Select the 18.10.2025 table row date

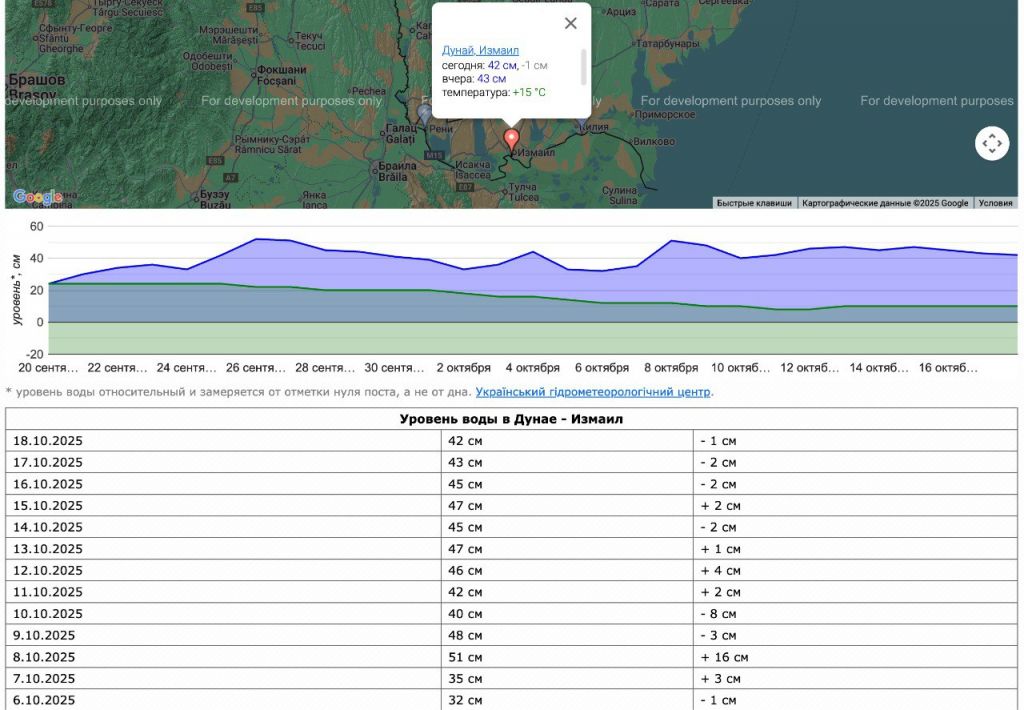click(x=47, y=441)
